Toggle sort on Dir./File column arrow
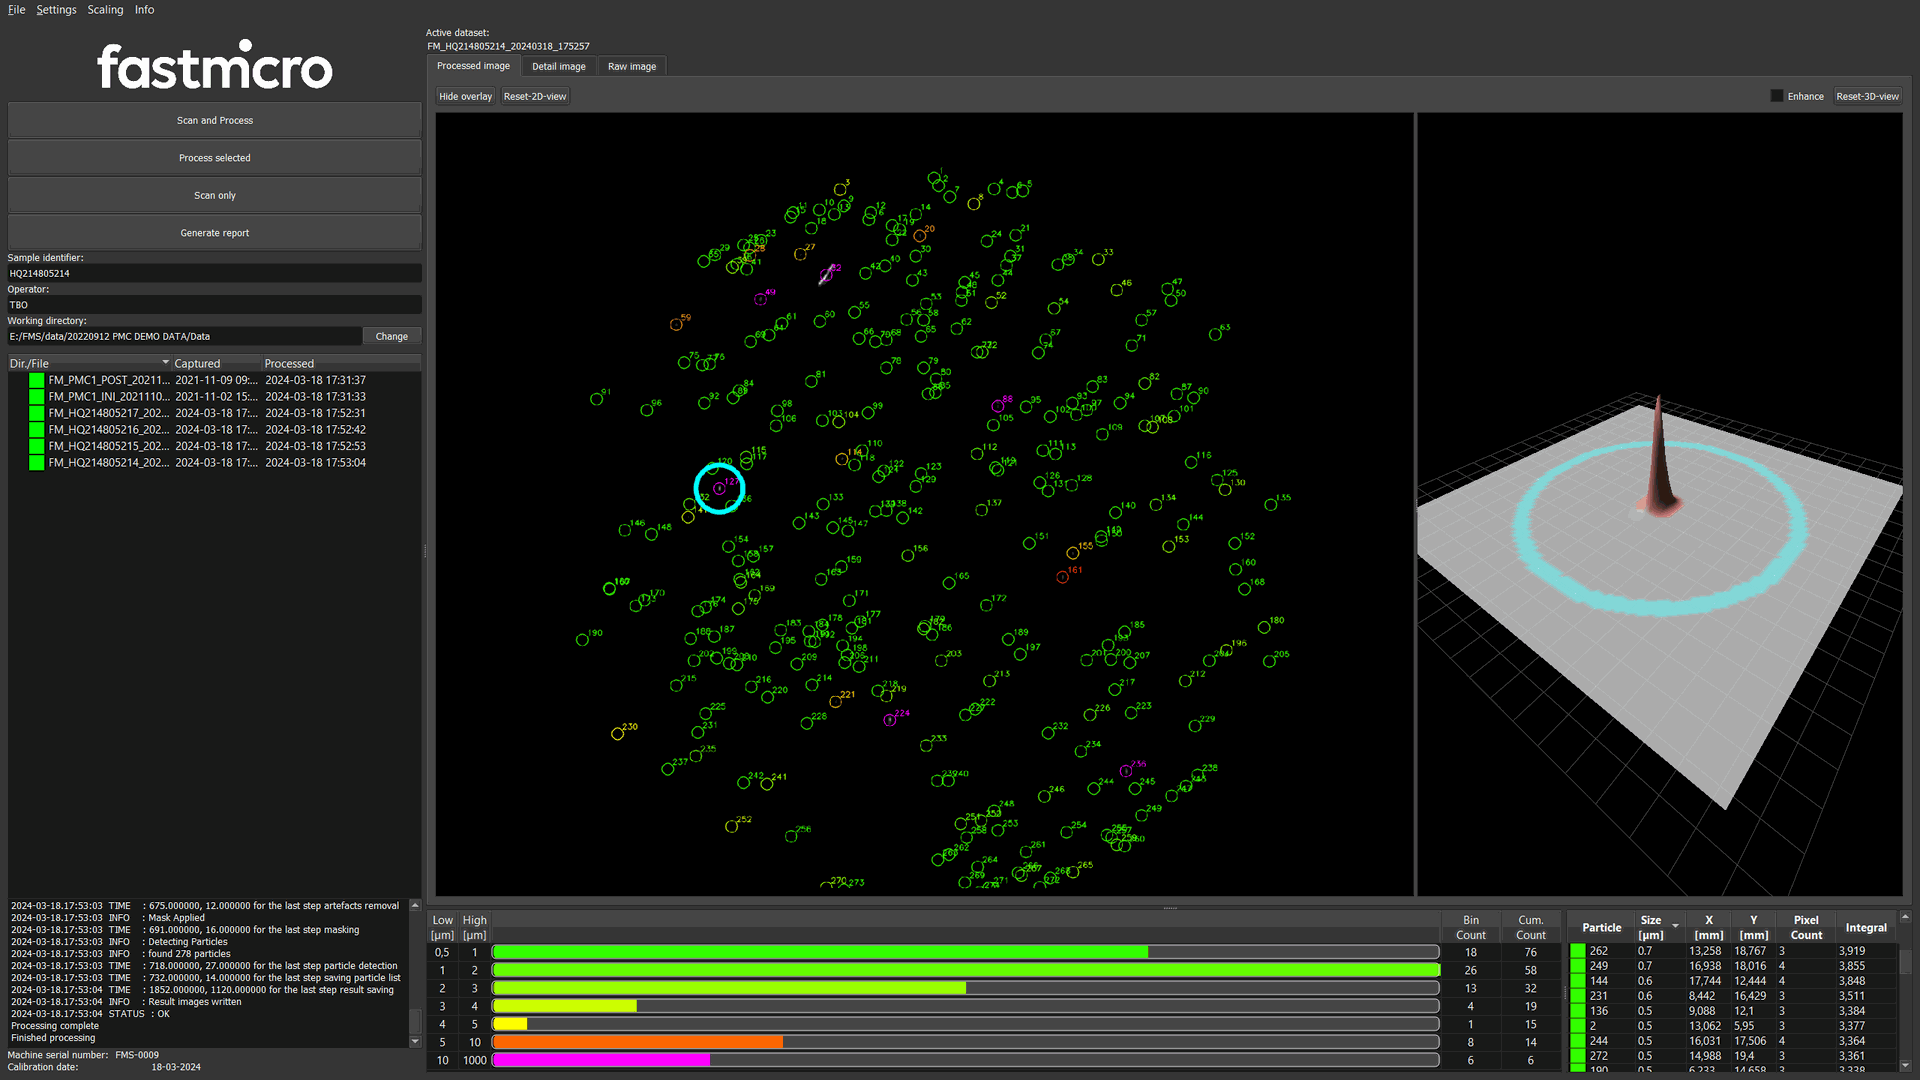The width and height of the screenshot is (1920, 1080). point(165,363)
